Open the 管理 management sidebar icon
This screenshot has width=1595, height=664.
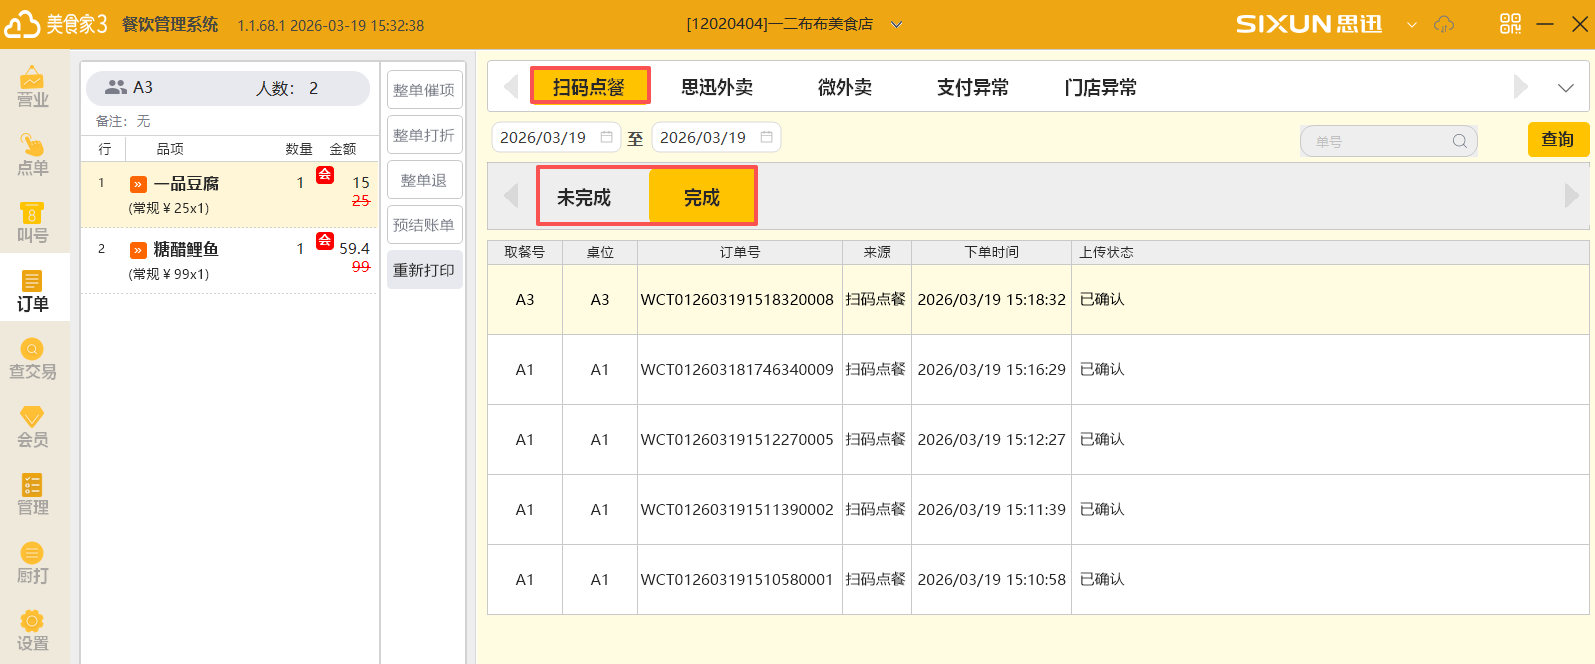[x=32, y=495]
